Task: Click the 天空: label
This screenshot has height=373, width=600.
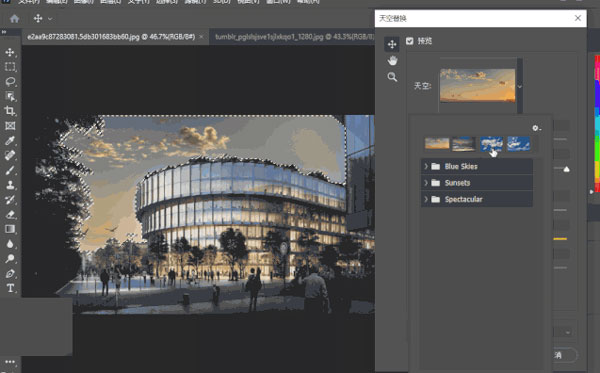Action: 422,86
